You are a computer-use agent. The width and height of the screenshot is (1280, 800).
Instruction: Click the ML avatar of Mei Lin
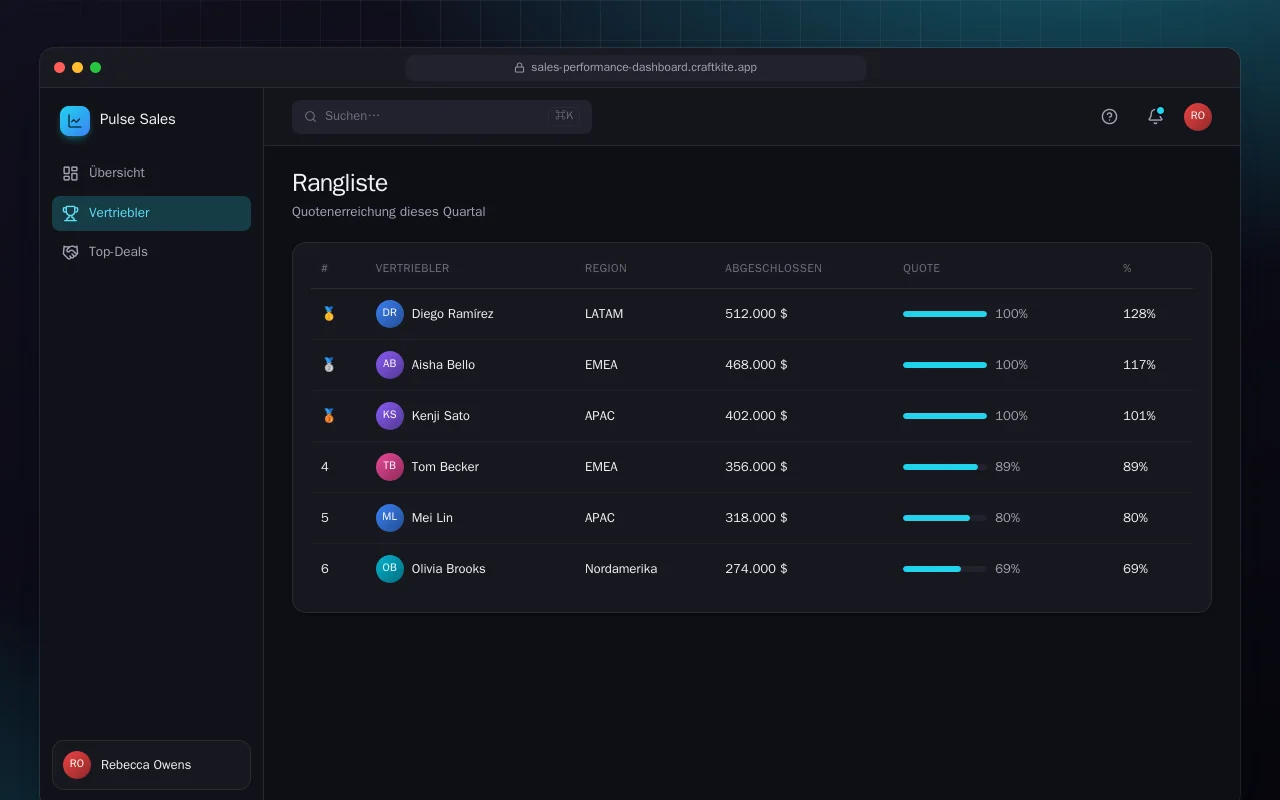[x=390, y=518]
